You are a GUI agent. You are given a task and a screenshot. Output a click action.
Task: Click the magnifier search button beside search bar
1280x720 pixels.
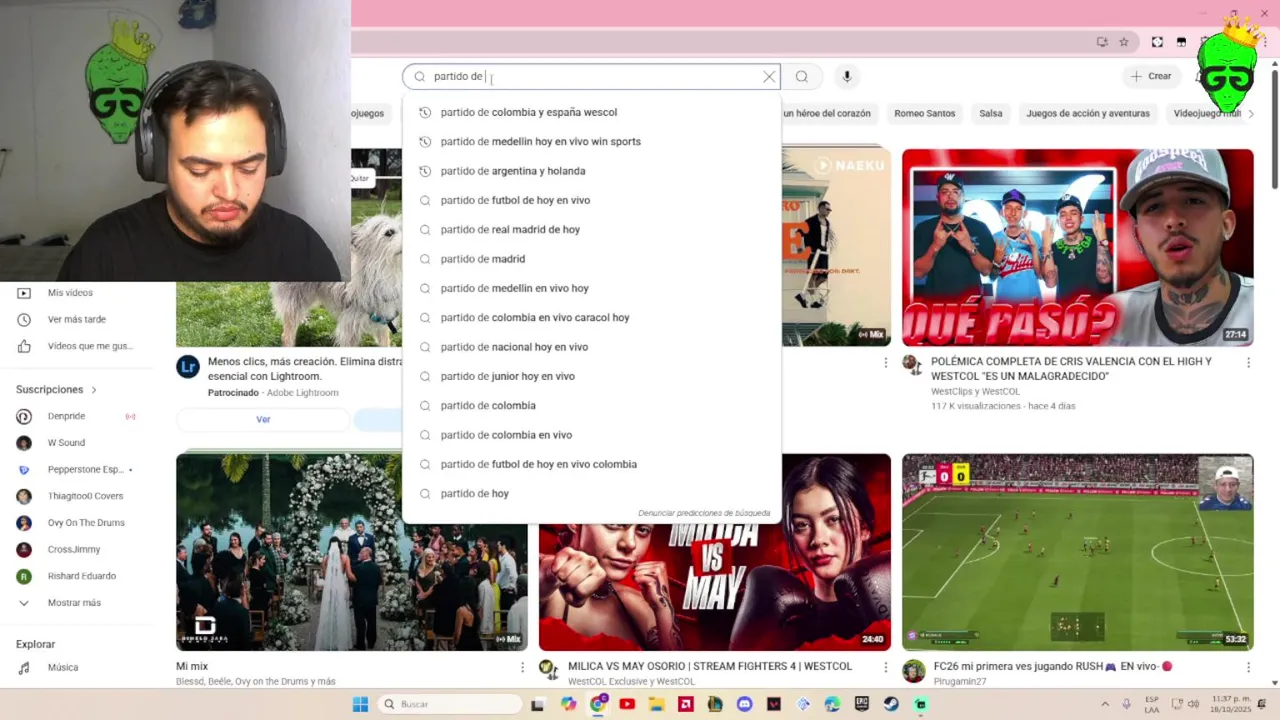click(x=802, y=77)
